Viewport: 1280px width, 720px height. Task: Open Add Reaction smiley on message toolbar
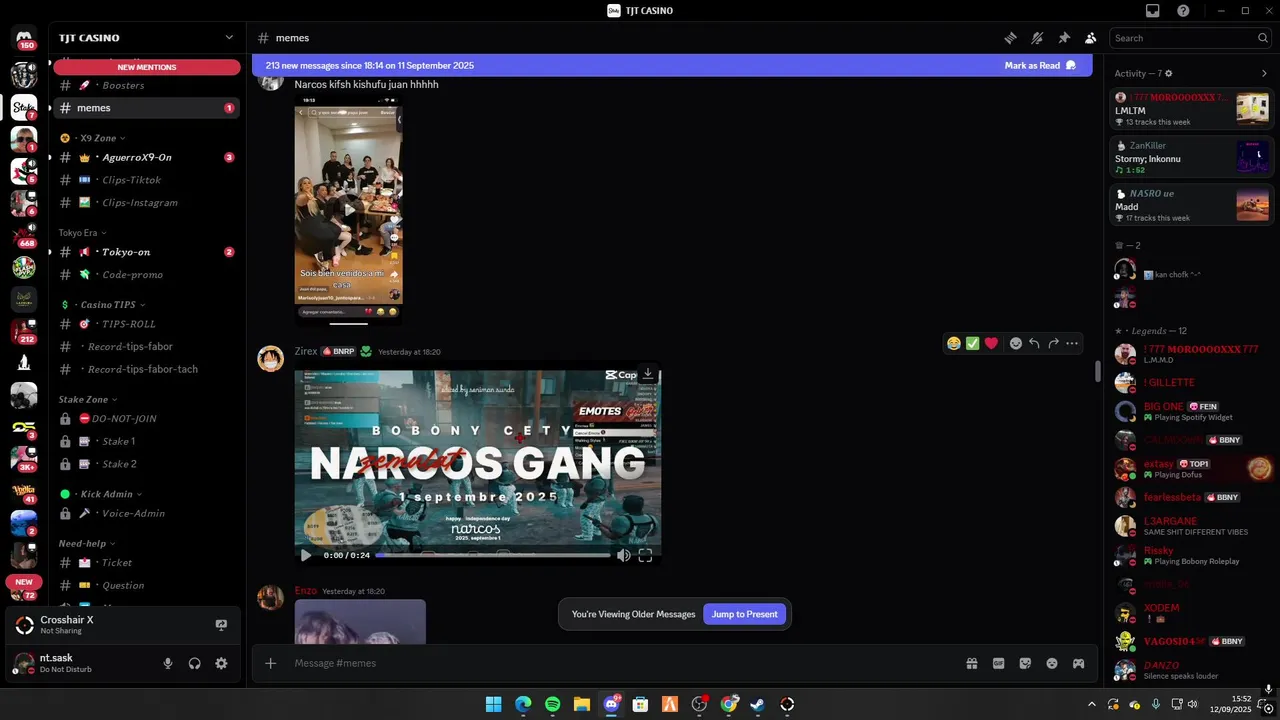pyautogui.click(x=1016, y=343)
